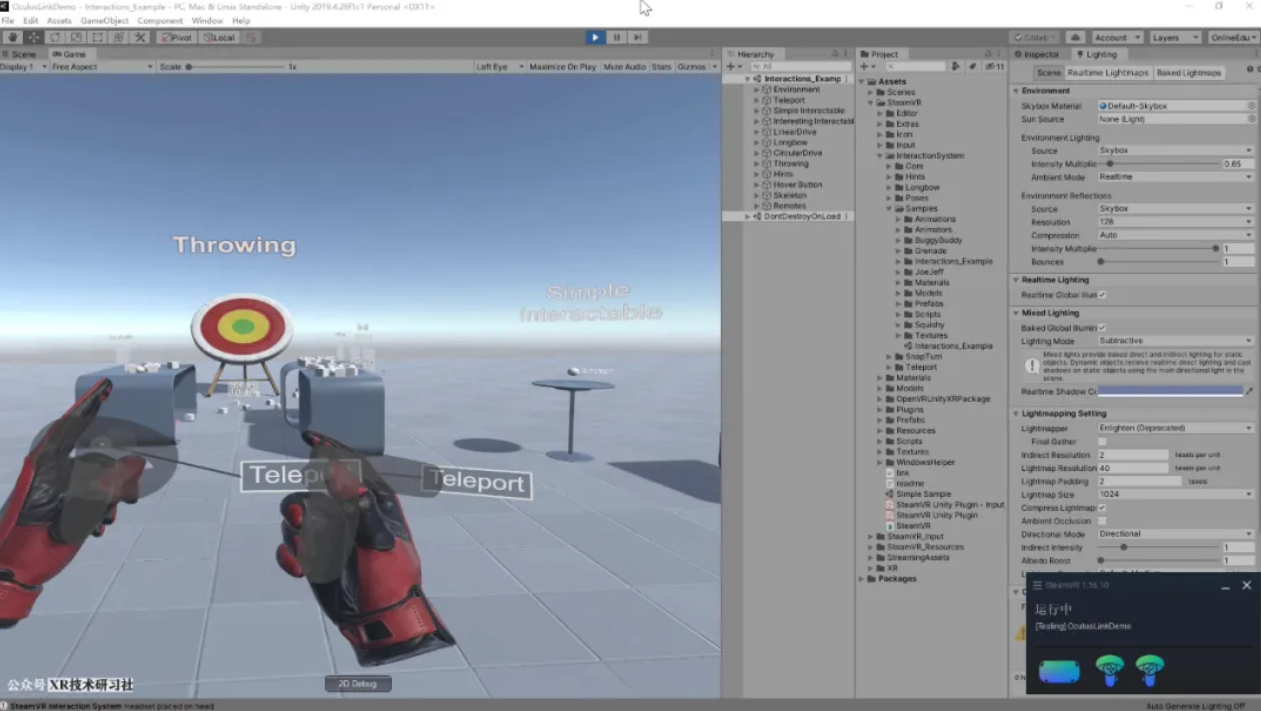The height and width of the screenshot is (711, 1261).
Task: Enable the Ambient Occlusion checkbox
Action: click(1102, 521)
